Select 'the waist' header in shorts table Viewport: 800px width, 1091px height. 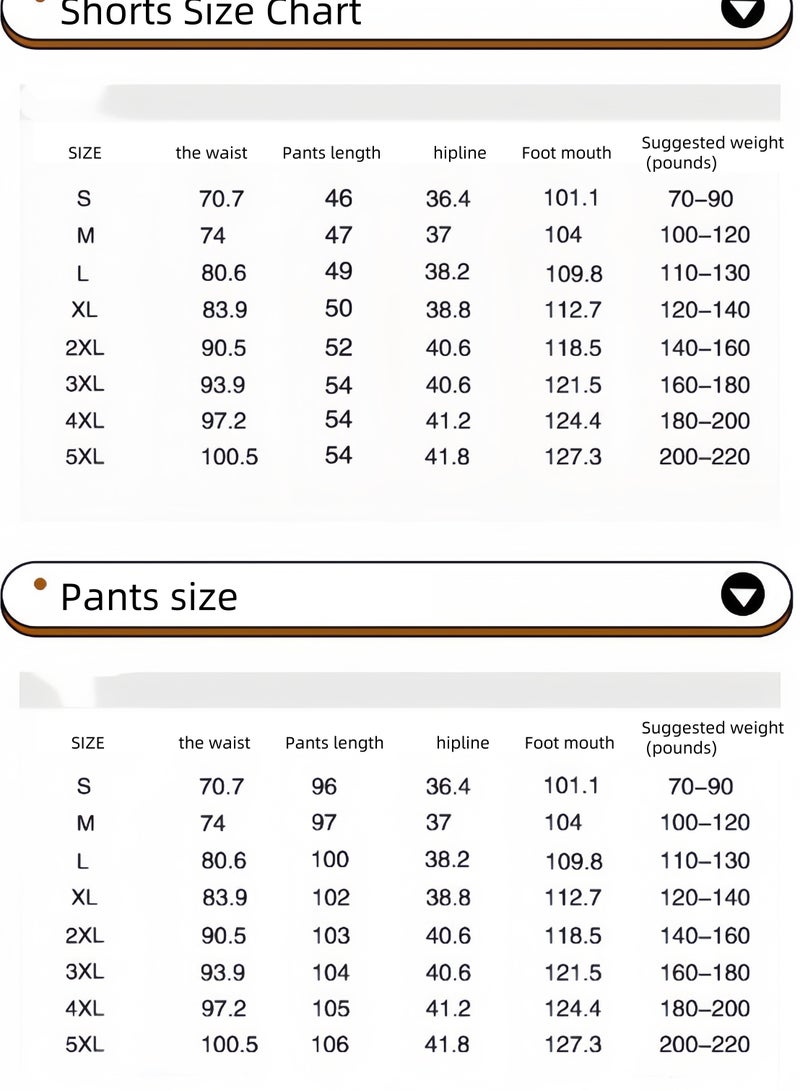pyautogui.click(x=211, y=153)
